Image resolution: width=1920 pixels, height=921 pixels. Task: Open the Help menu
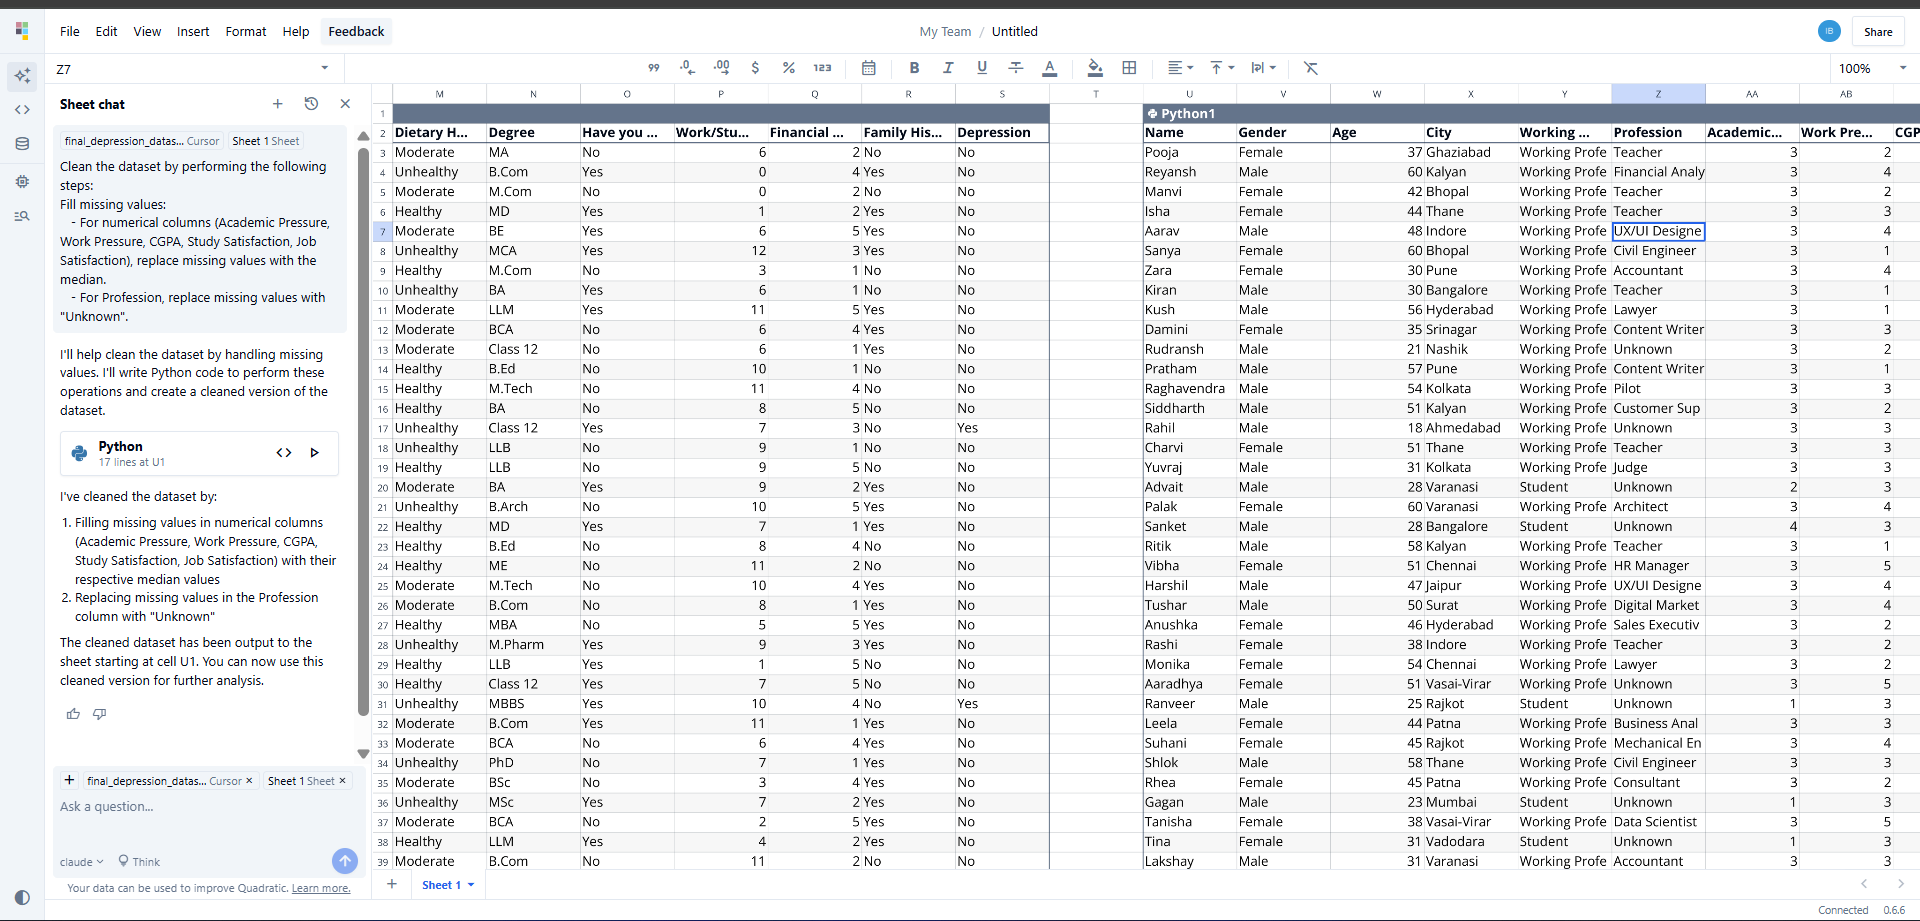point(296,32)
